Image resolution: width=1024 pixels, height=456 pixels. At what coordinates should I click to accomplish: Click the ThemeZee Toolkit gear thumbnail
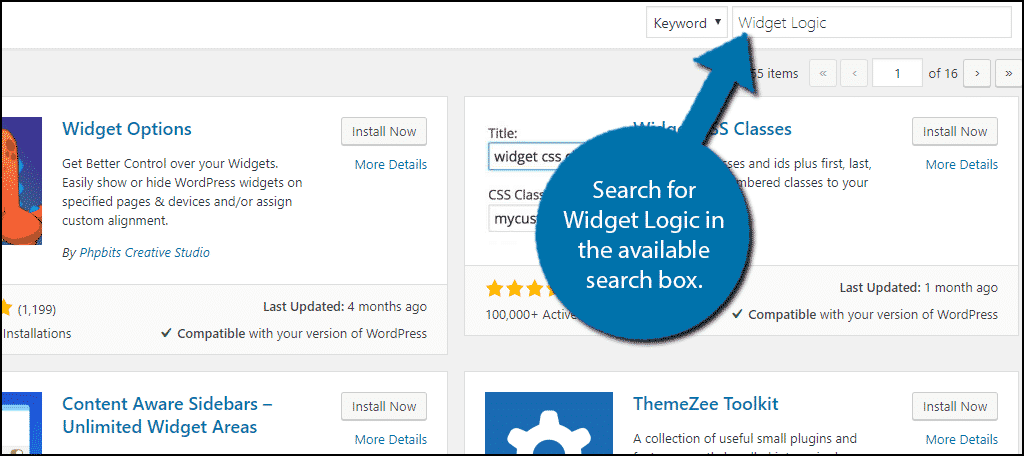click(x=549, y=423)
